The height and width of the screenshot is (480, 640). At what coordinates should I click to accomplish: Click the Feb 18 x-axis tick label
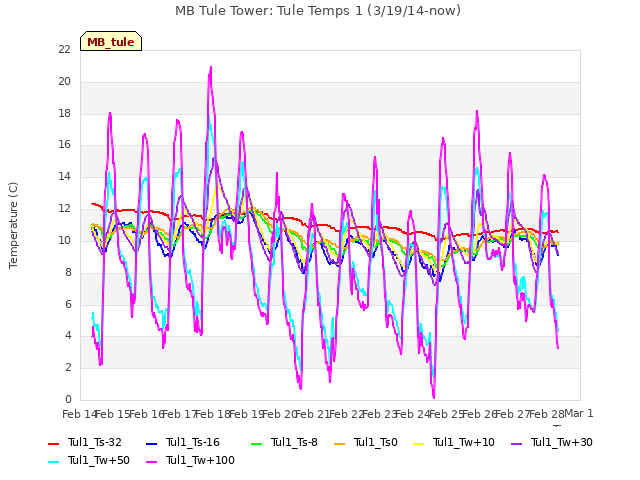(213, 414)
